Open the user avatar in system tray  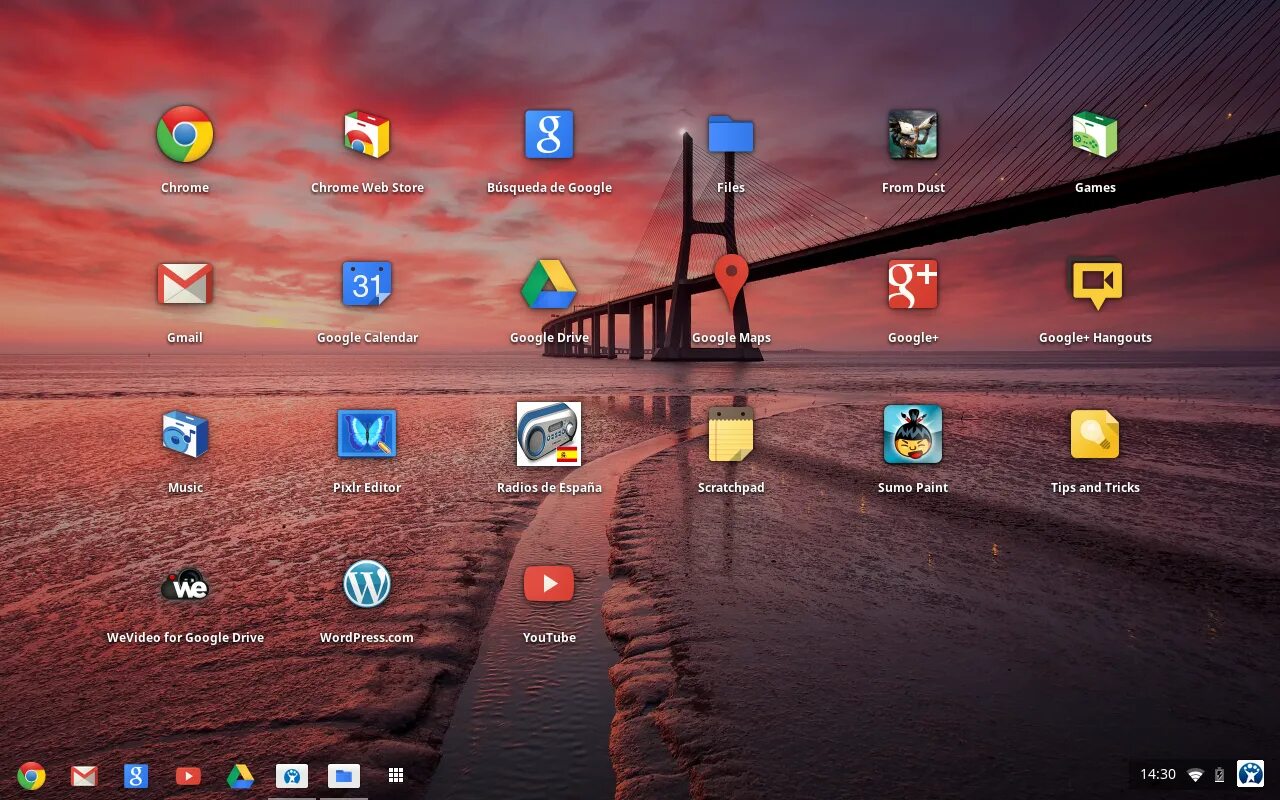coord(1250,774)
